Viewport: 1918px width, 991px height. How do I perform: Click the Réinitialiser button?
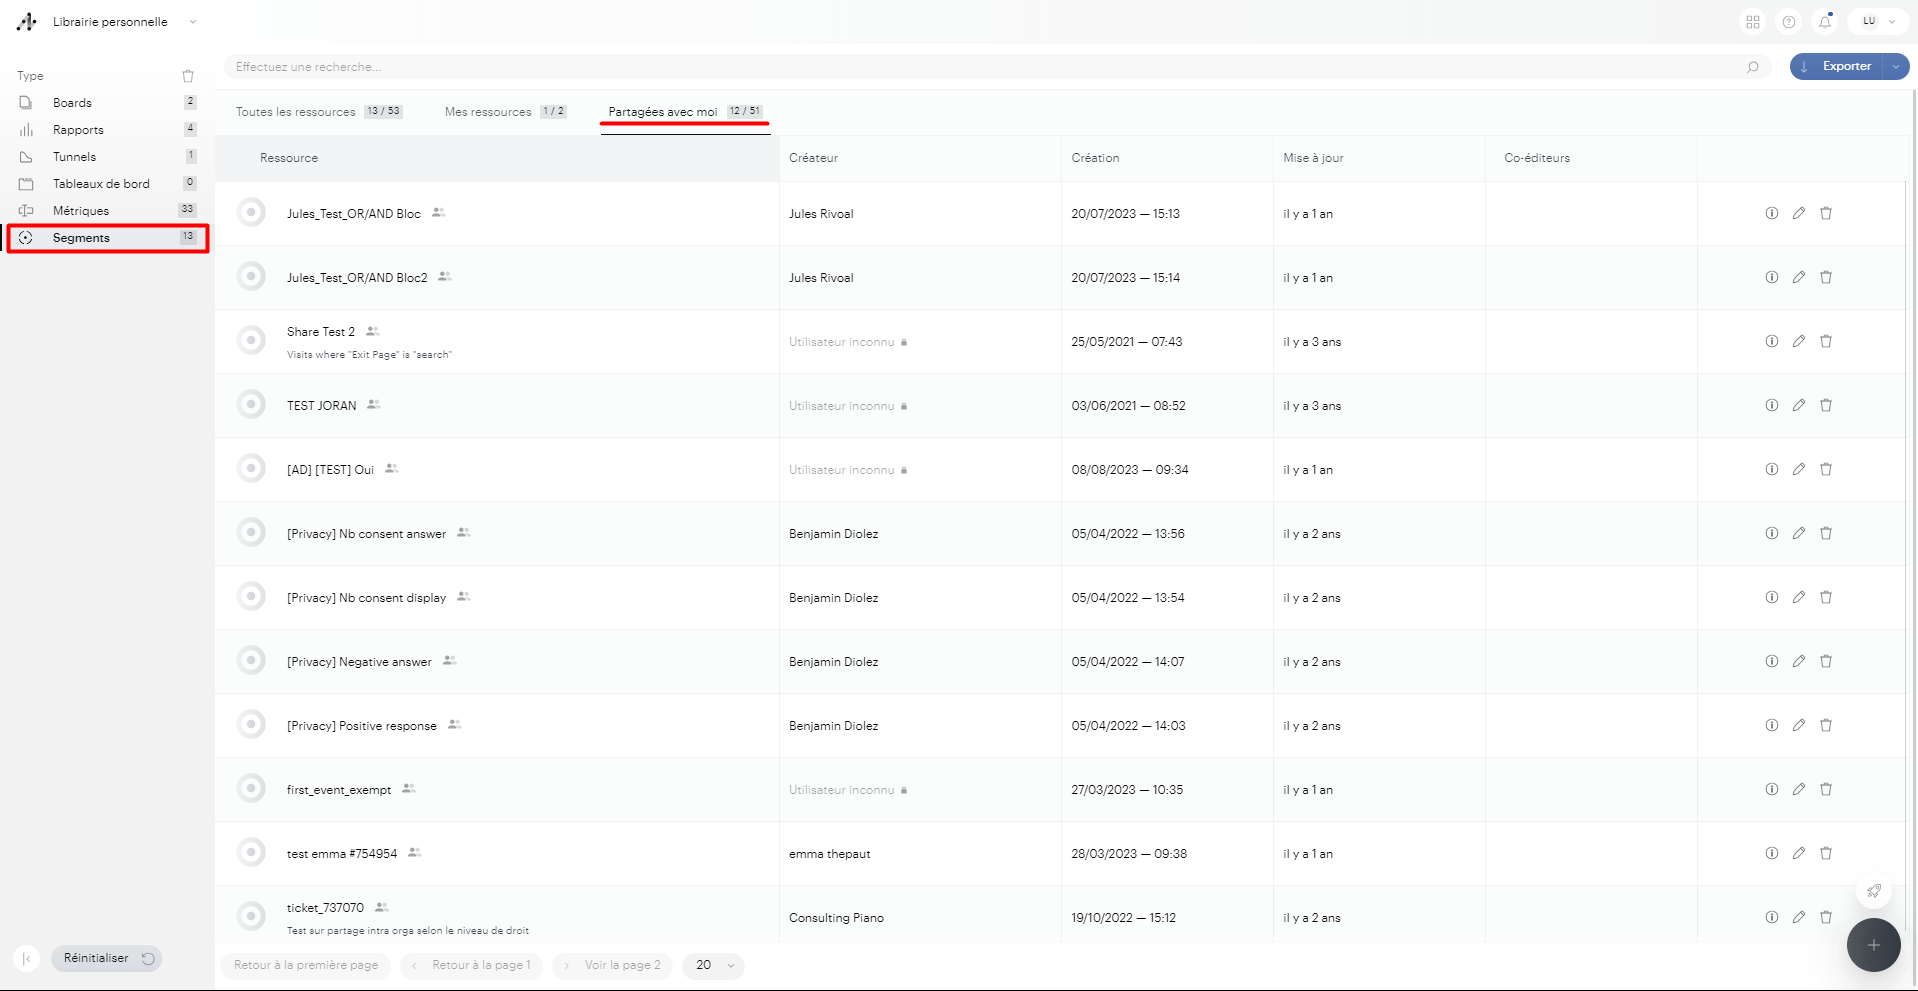107,958
